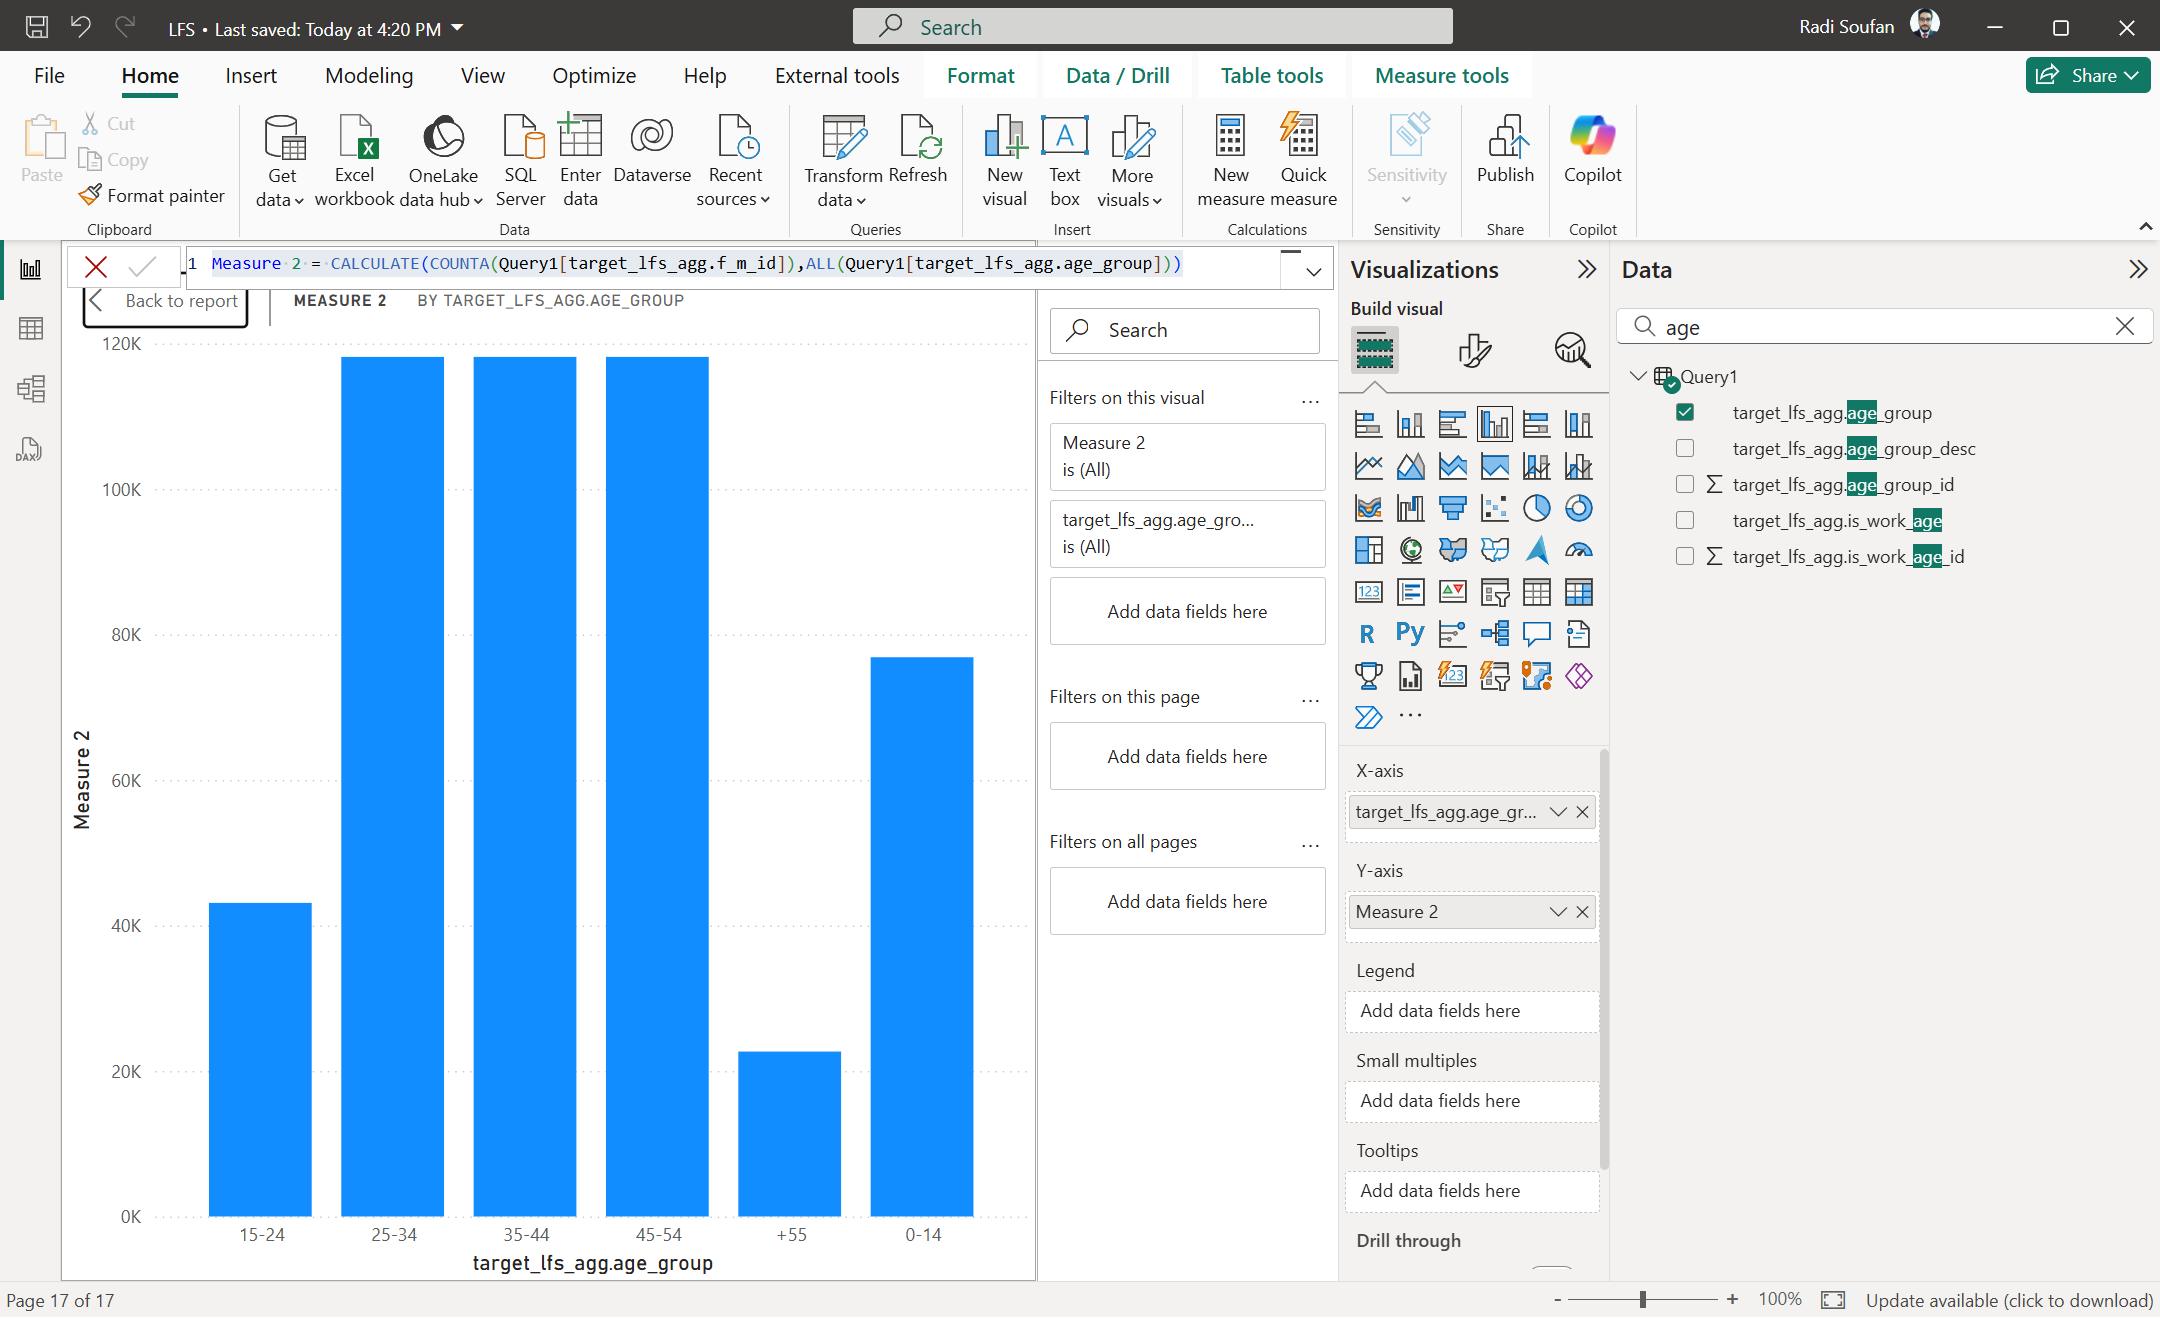Check the target_lfs_agg.age_group_id field
The image size is (2160, 1318).
coord(1685,484)
